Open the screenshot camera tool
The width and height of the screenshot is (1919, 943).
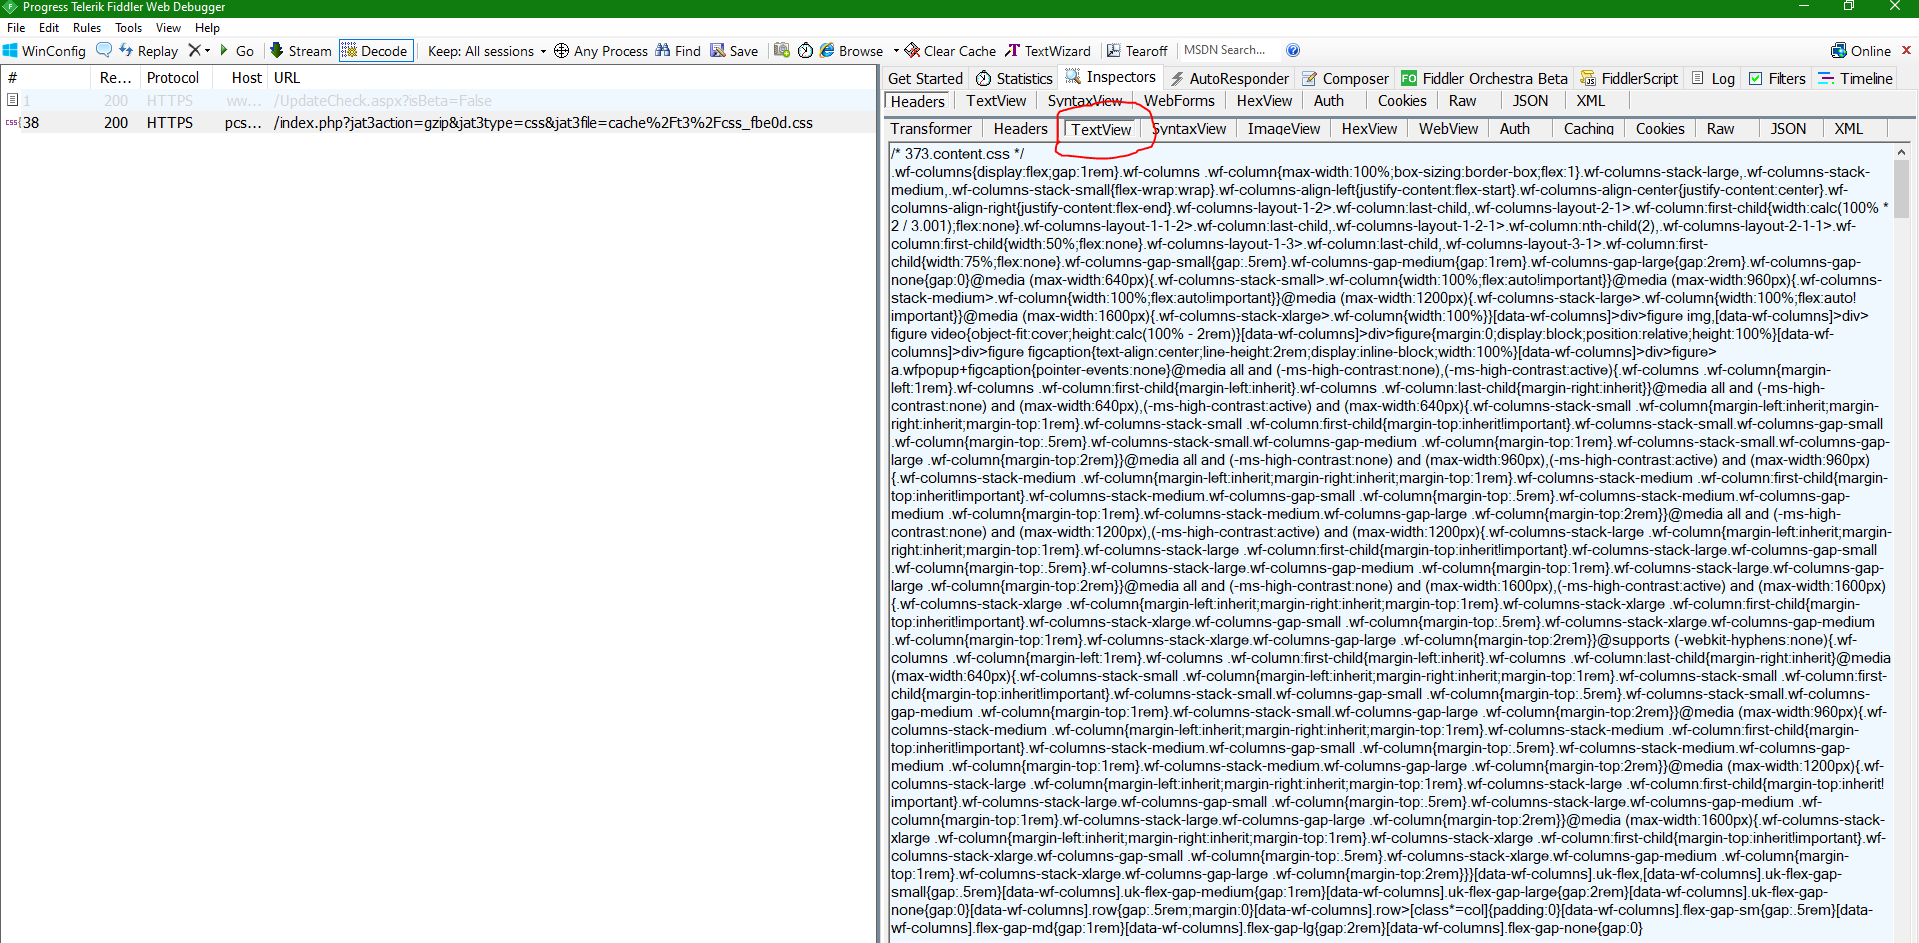pyautogui.click(x=782, y=50)
